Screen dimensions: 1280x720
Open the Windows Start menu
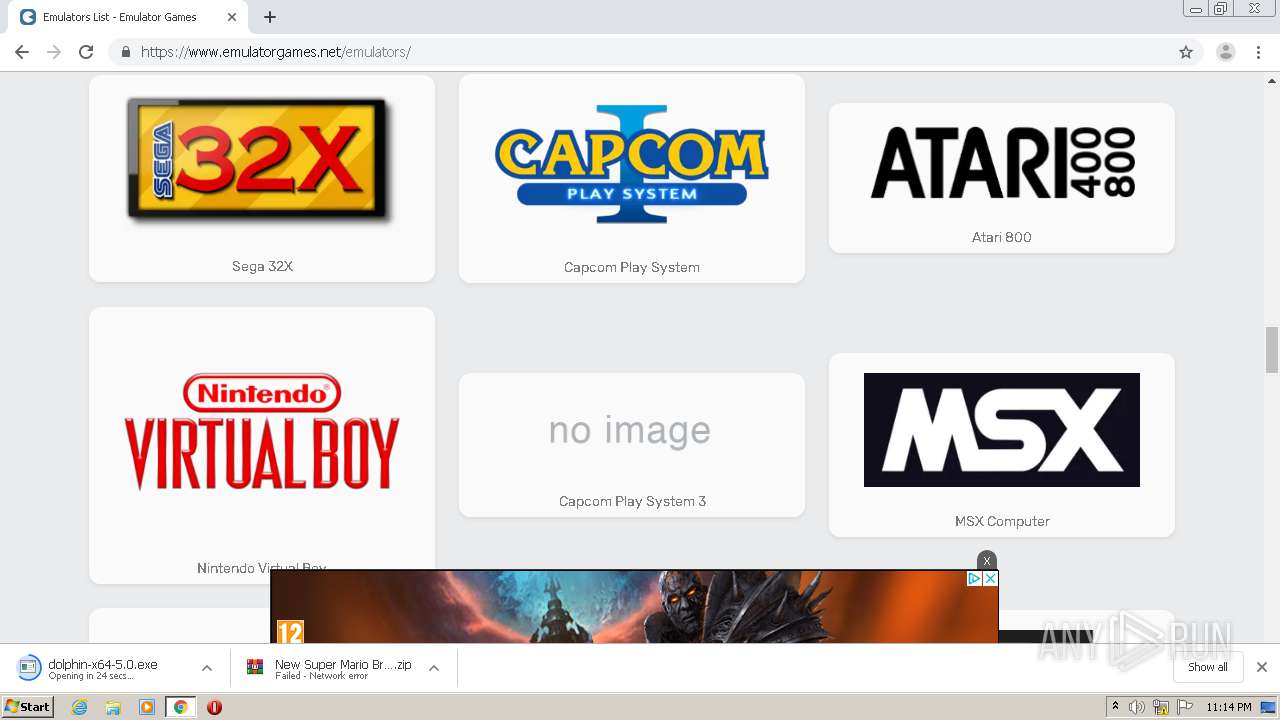tap(28, 707)
